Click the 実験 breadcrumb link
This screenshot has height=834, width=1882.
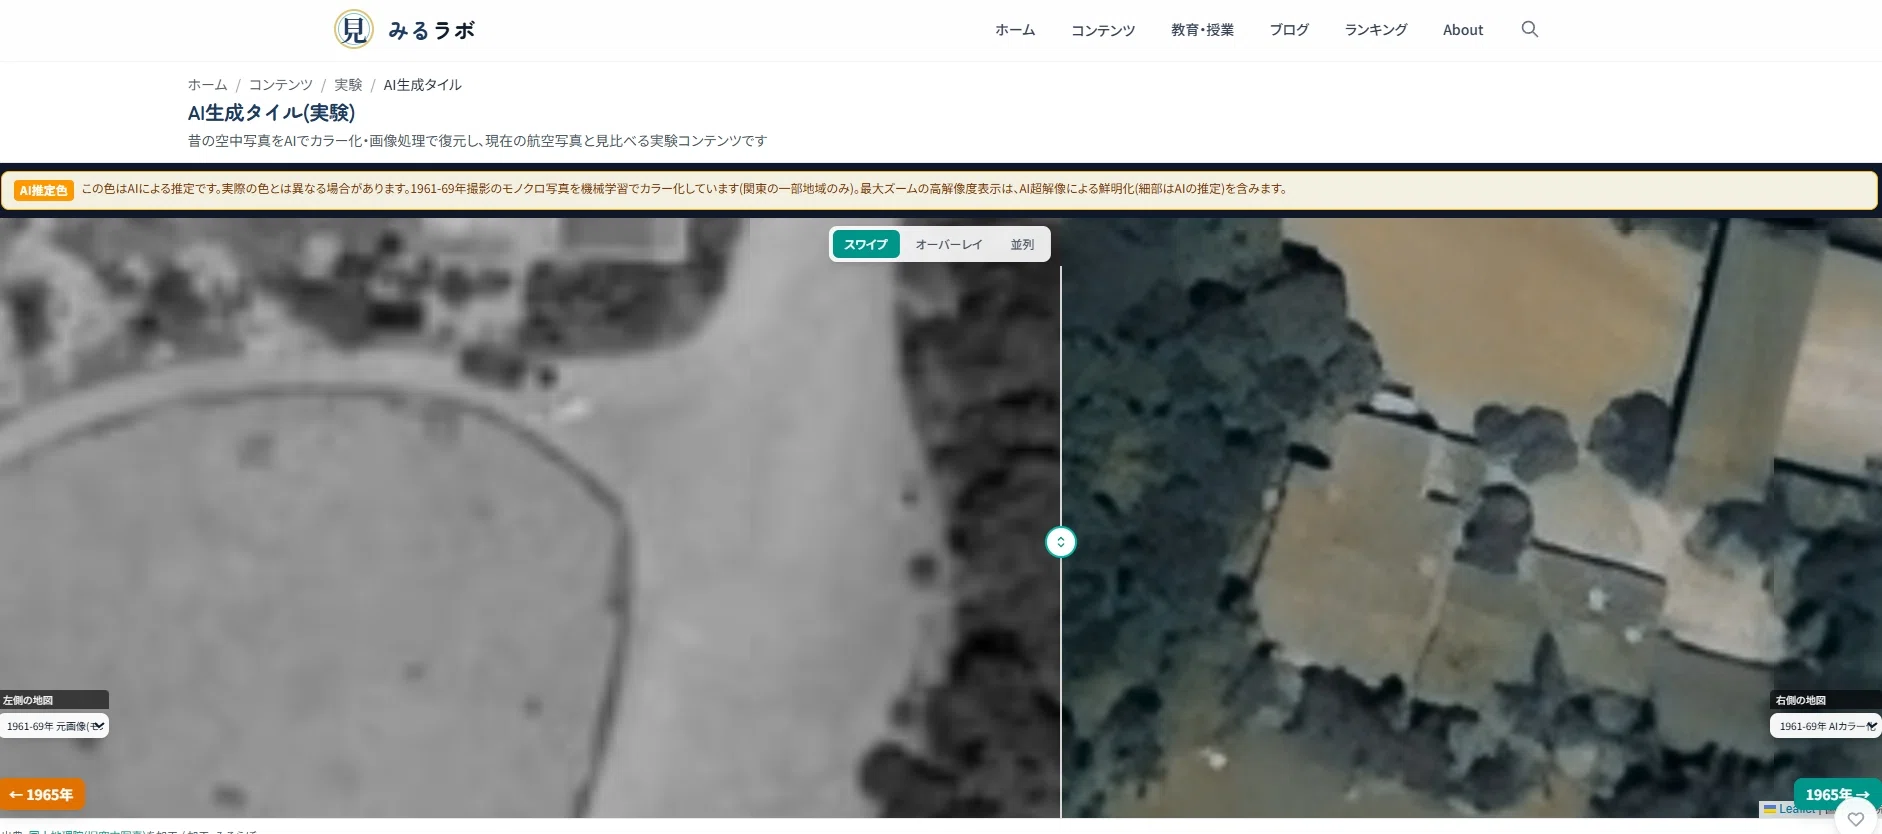tap(348, 85)
